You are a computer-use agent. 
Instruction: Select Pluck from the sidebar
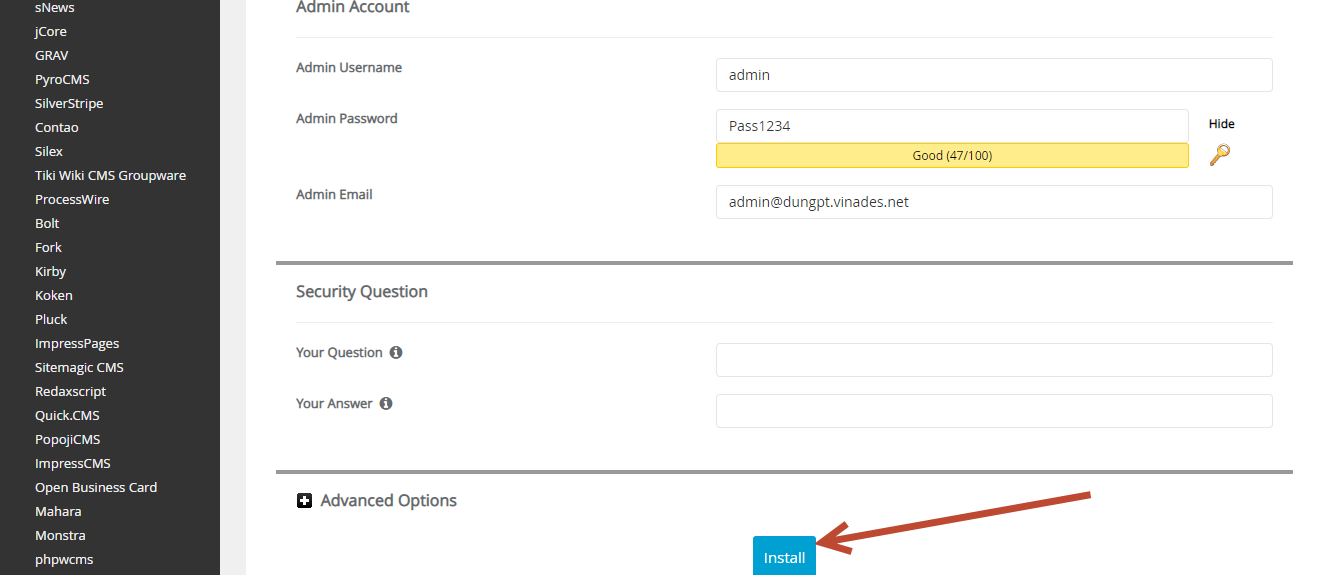[x=51, y=320]
